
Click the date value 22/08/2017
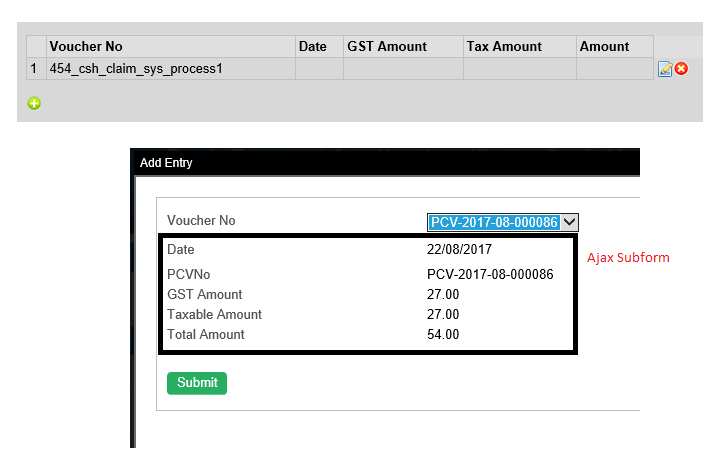[460, 249]
